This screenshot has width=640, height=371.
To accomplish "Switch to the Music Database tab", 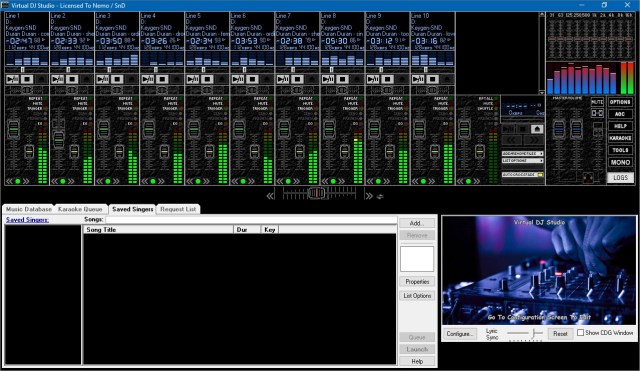I will tap(29, 209).
